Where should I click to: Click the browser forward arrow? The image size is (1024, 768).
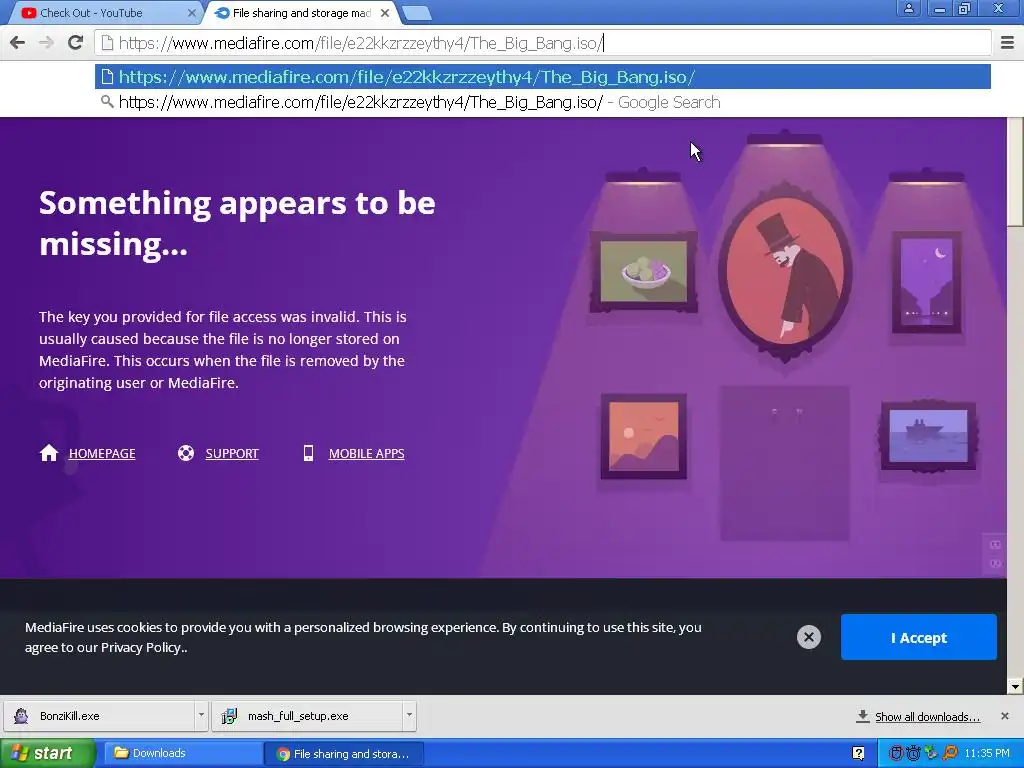click(x=46, y=43)
